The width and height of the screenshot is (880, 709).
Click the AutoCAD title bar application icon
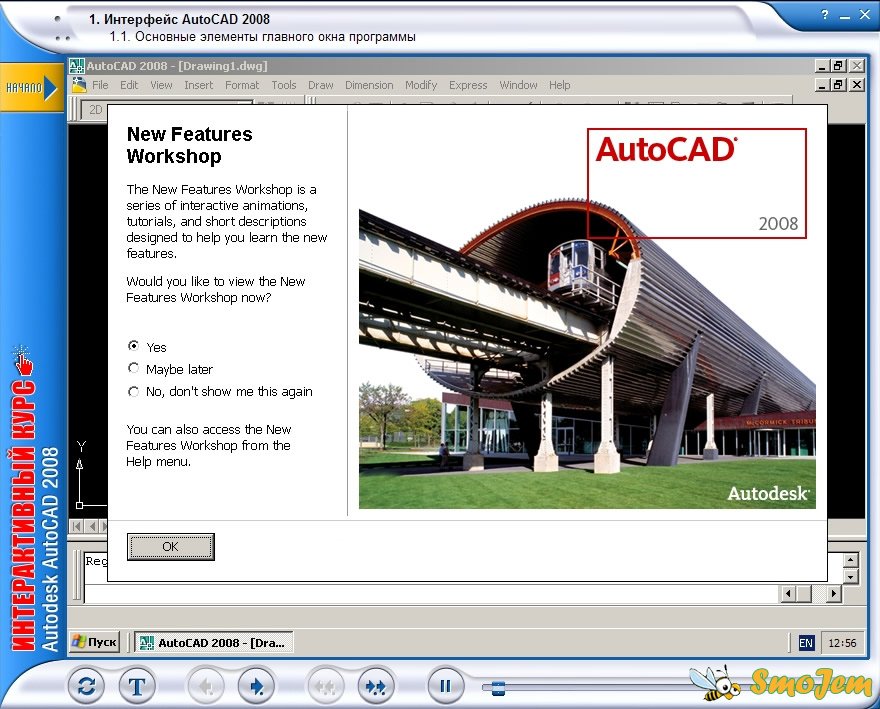pos(77,66)
